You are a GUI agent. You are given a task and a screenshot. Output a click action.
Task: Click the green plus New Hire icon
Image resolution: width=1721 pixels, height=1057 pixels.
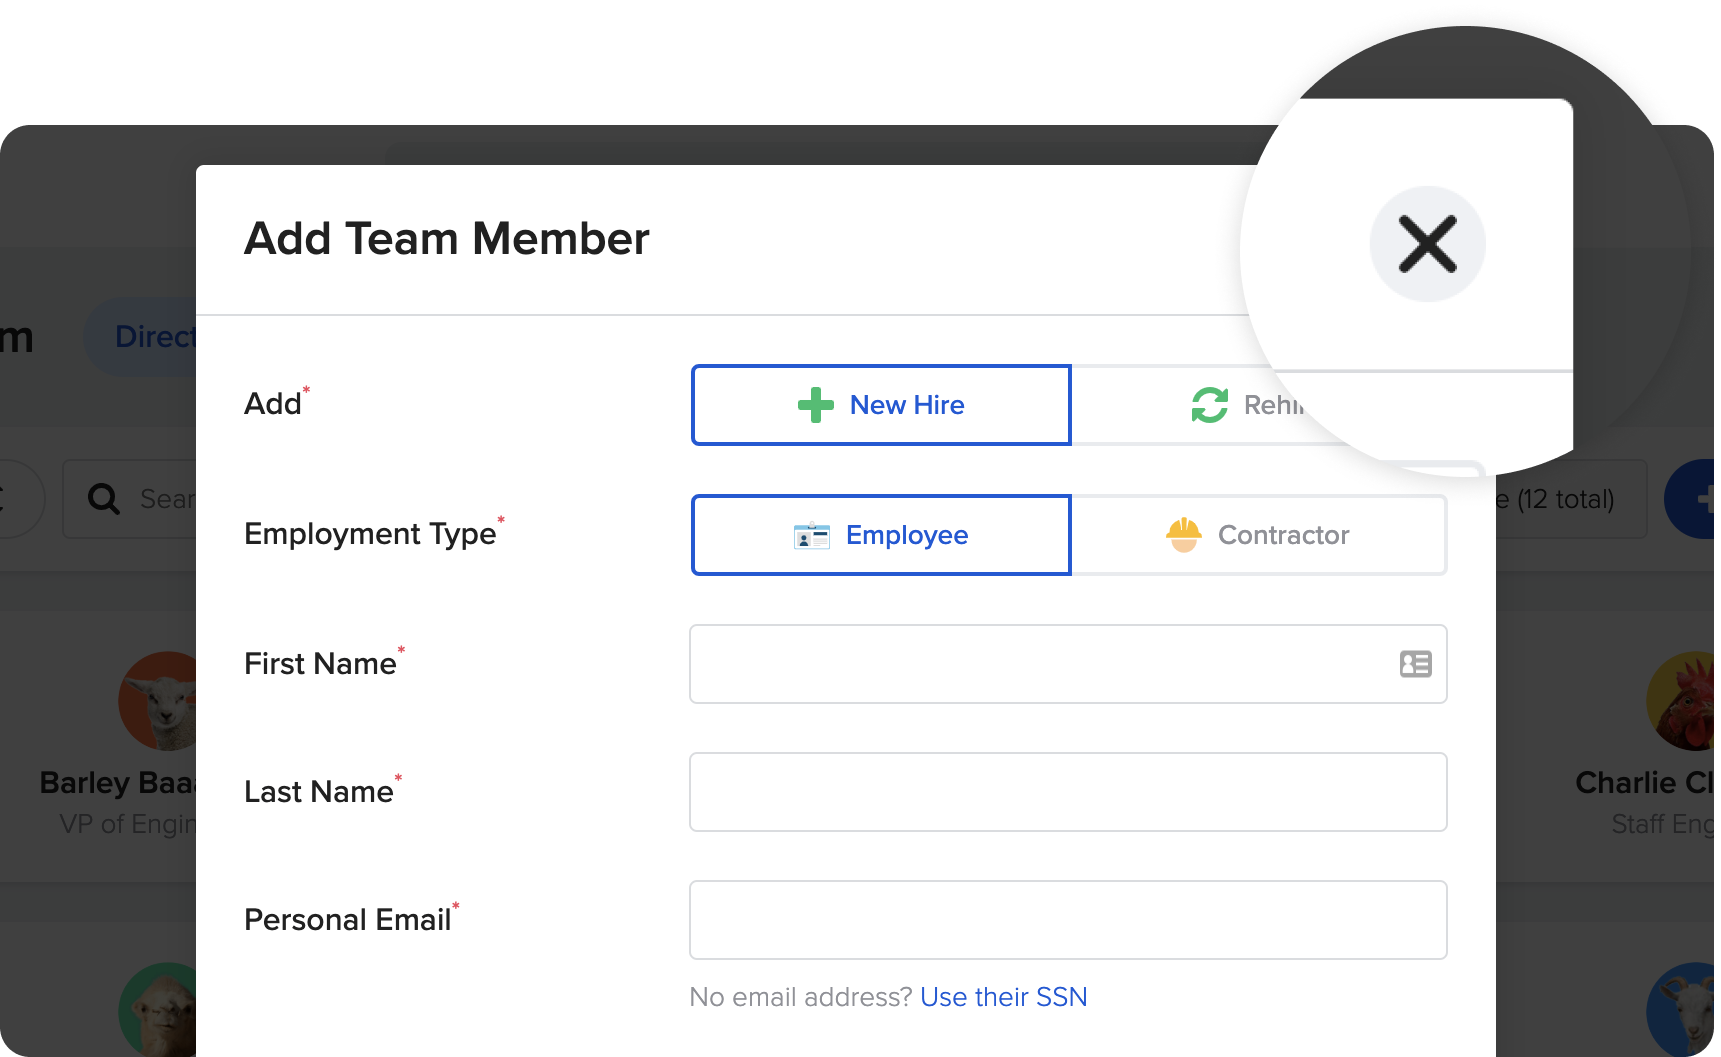(815, 405)
